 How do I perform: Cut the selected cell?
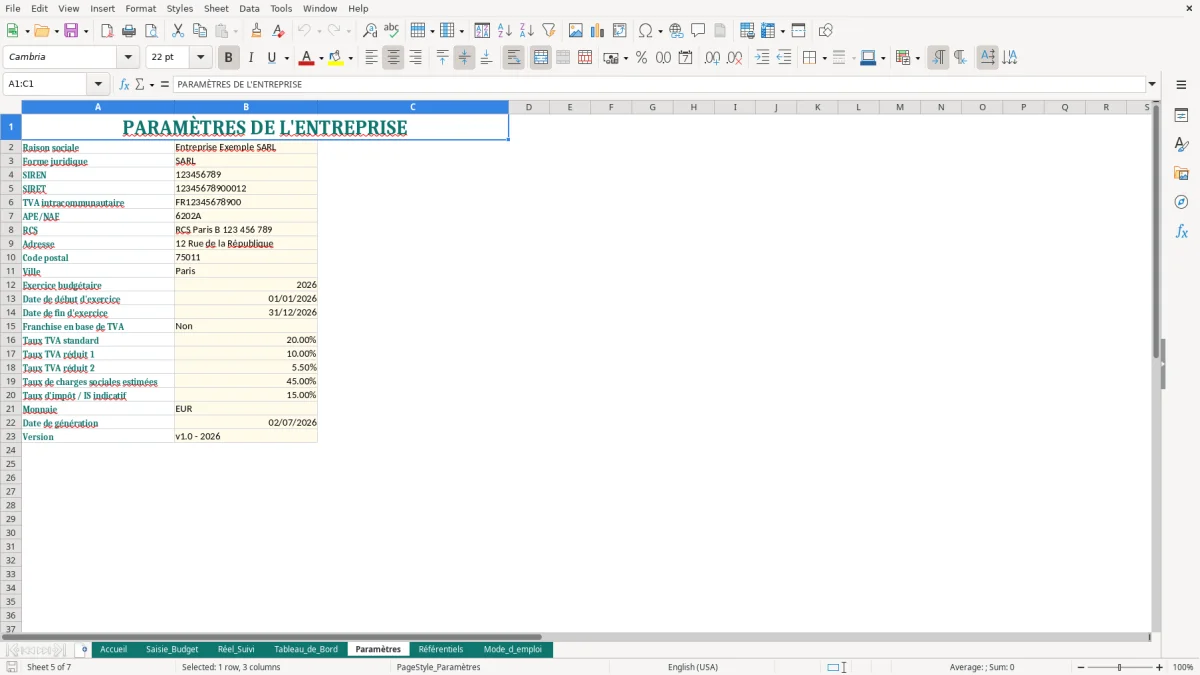[178, 31]
